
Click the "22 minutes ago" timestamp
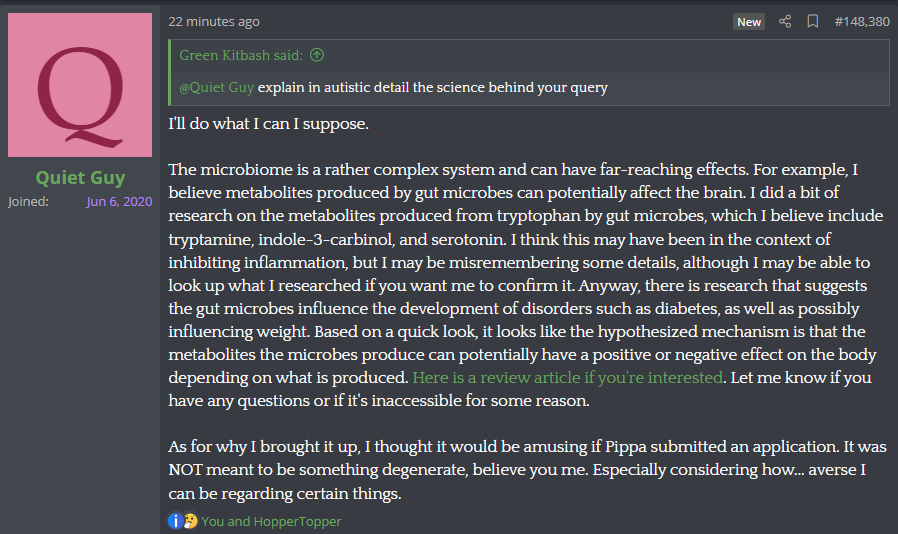(214, 22)
